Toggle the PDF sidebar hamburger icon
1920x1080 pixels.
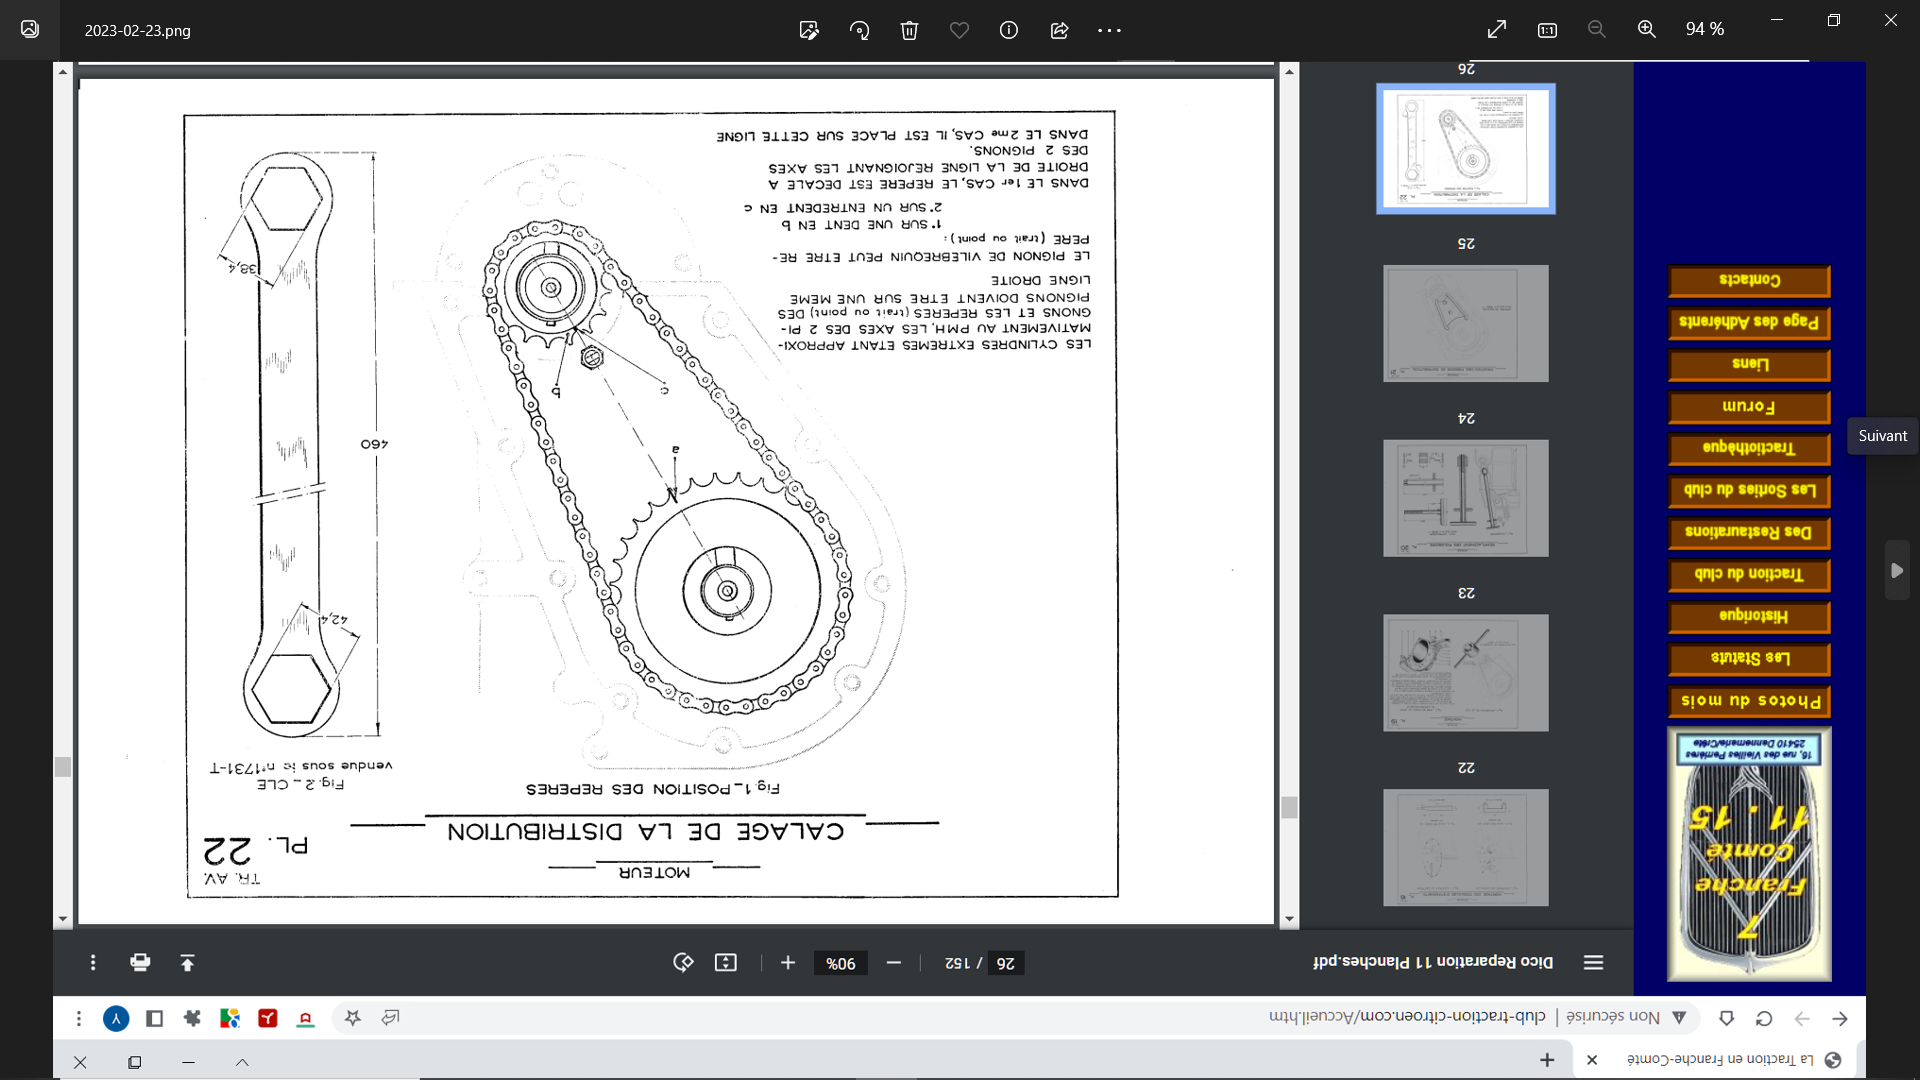click(1594, 962)
